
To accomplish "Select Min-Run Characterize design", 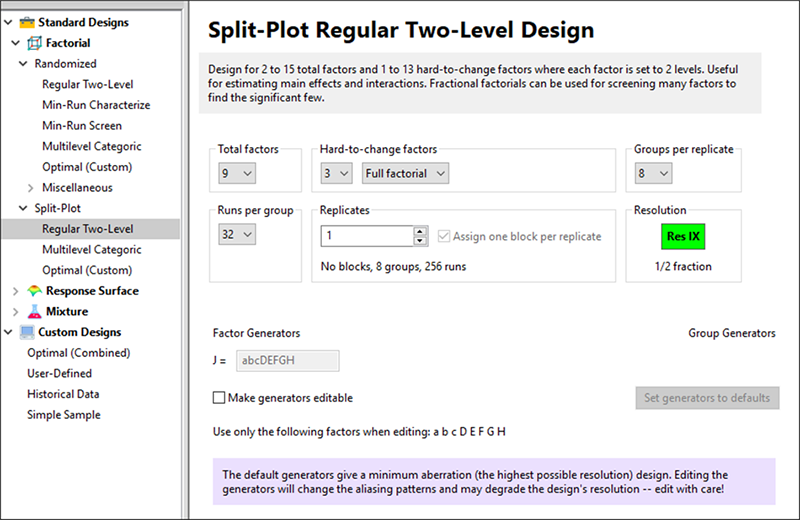I will coord(96,105).
